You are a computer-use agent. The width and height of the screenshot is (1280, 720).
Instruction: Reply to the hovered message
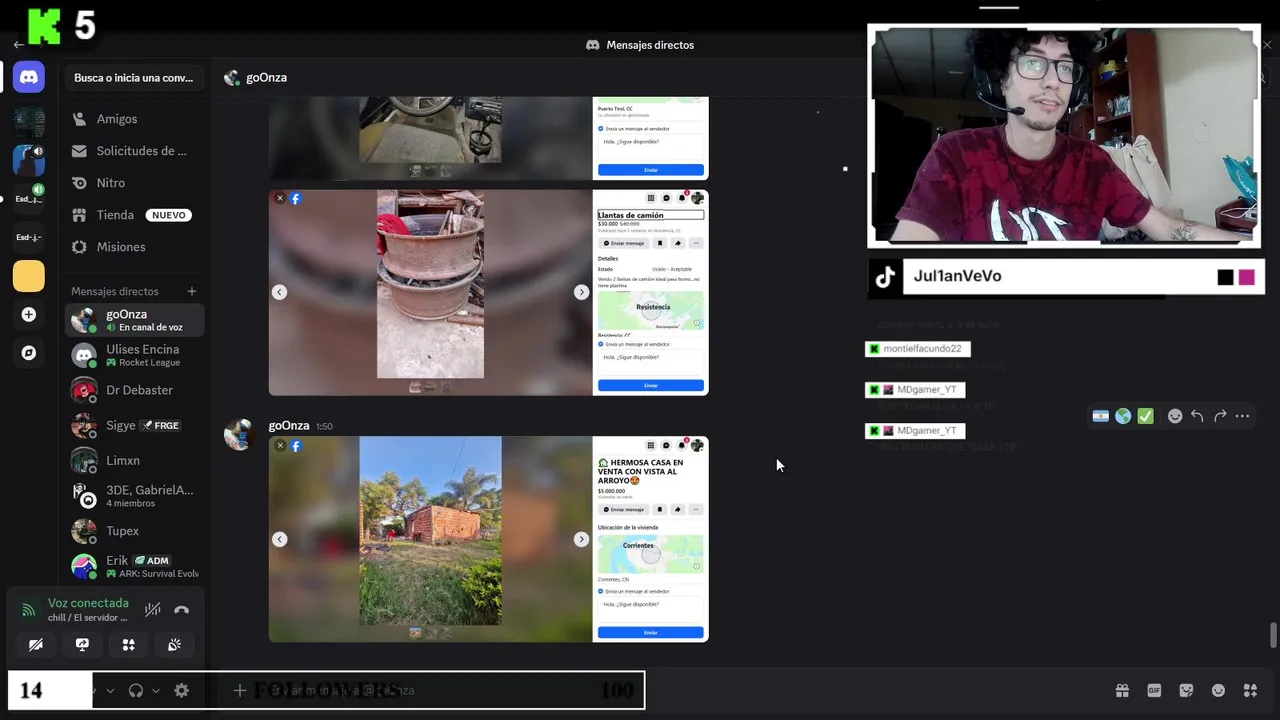coord(1197,416)
